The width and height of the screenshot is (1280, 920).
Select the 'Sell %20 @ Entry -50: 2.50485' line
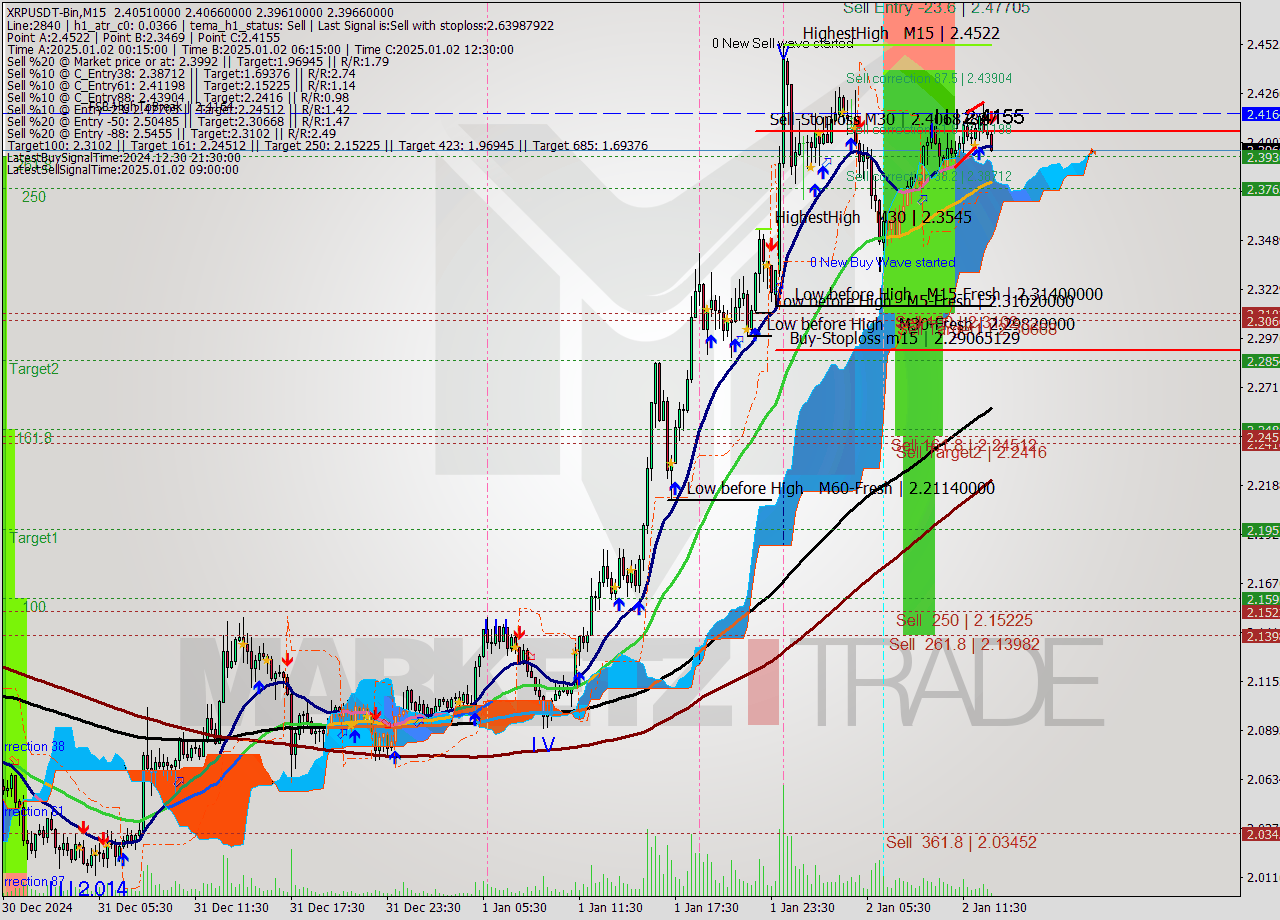[178, 121]
